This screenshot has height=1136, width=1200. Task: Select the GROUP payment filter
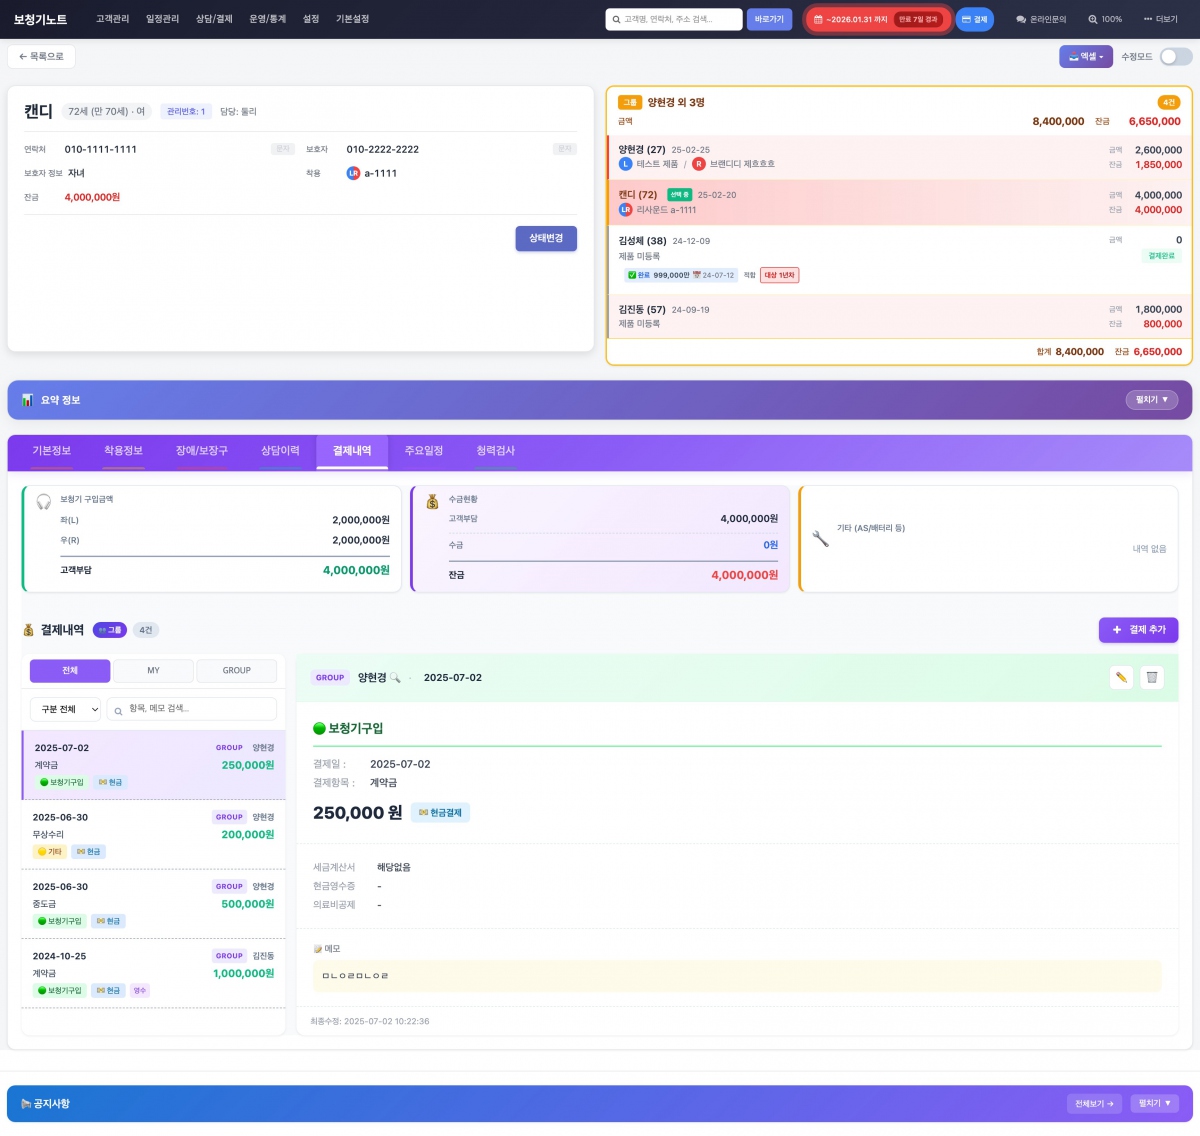(x=236, y=671)
